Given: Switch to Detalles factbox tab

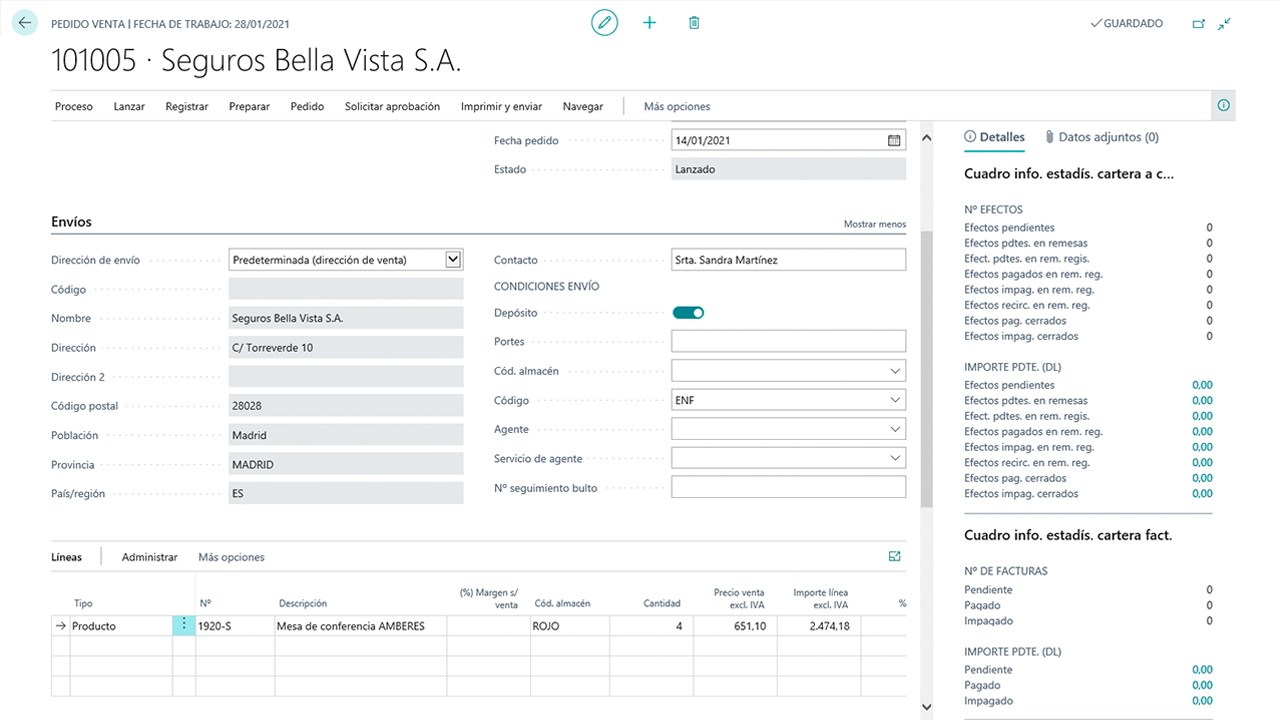Looking at the screenshot, I should pyautogui.click(x=994, y=137).
